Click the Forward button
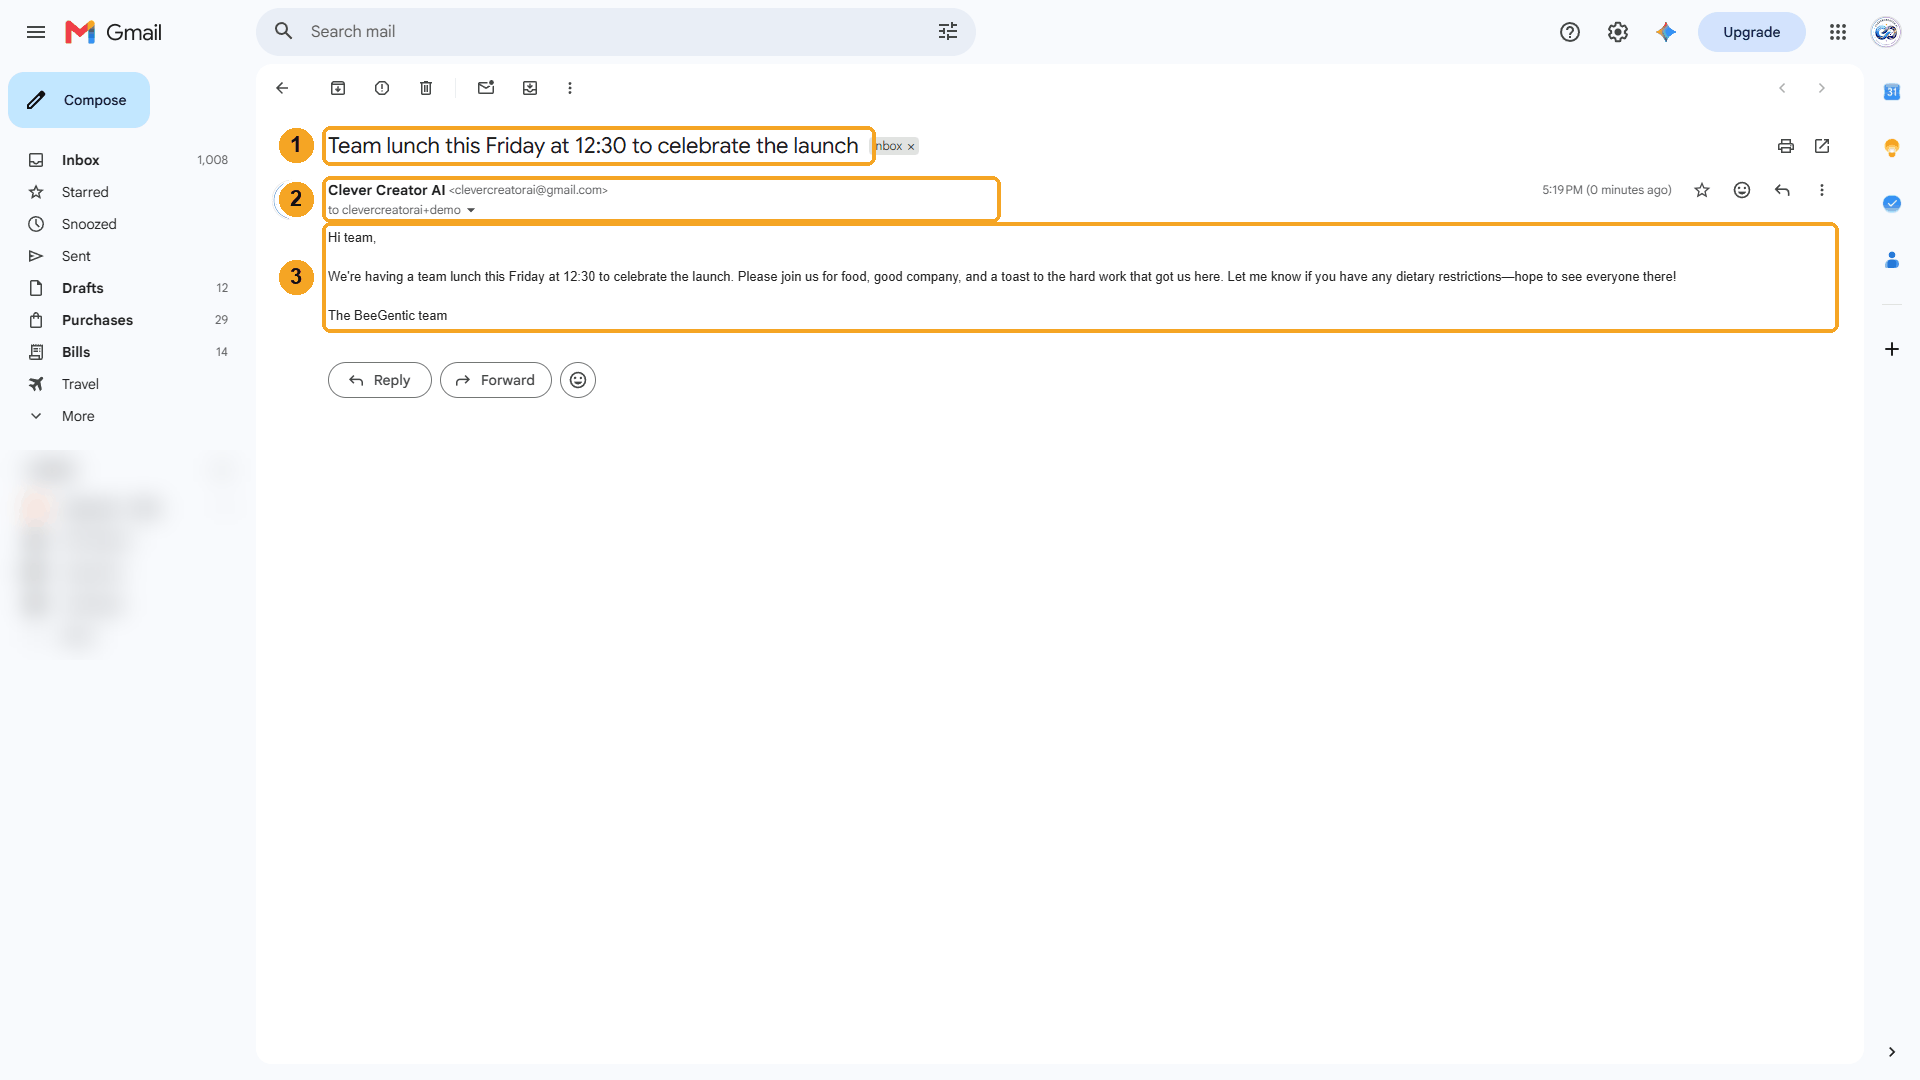This screenshot has width=1920, height=1080. (496, 380)
